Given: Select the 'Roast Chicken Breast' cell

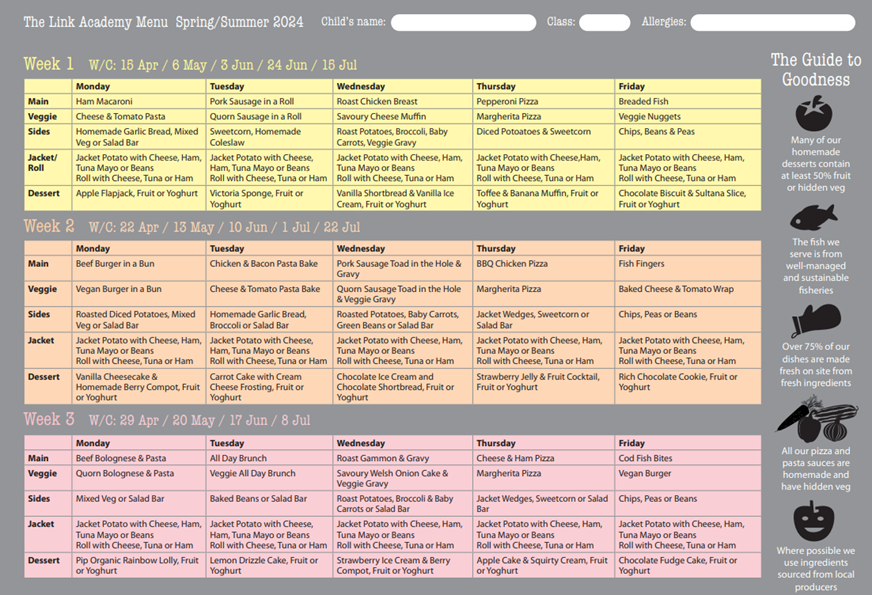Looking at the screenshot, I should [x=403, y=101].
